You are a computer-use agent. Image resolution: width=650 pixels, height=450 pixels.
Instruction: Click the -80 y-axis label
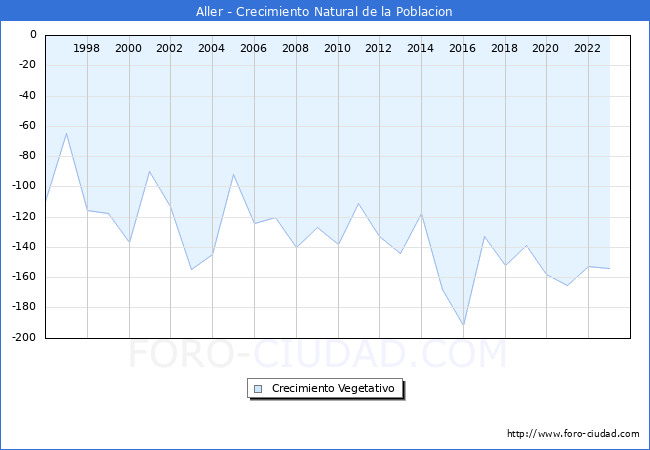click(27, 156)
